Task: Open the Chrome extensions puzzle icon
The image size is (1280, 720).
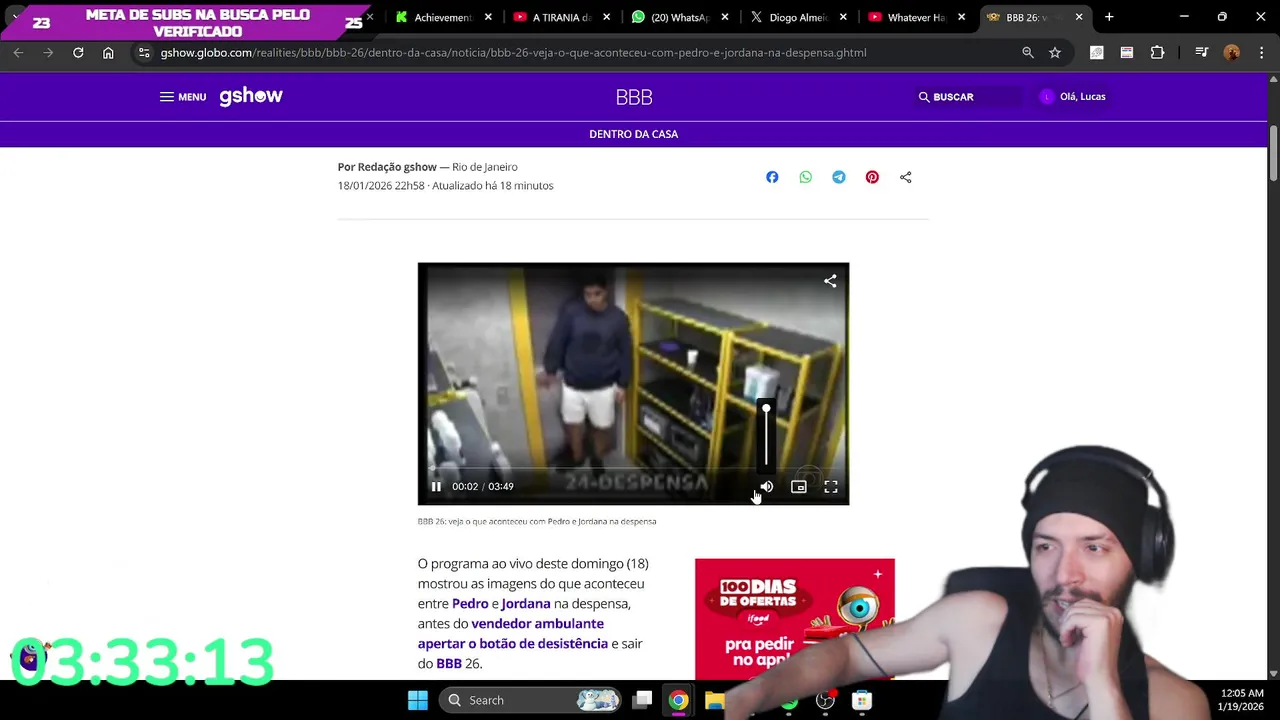Action: pos(1157,53)
